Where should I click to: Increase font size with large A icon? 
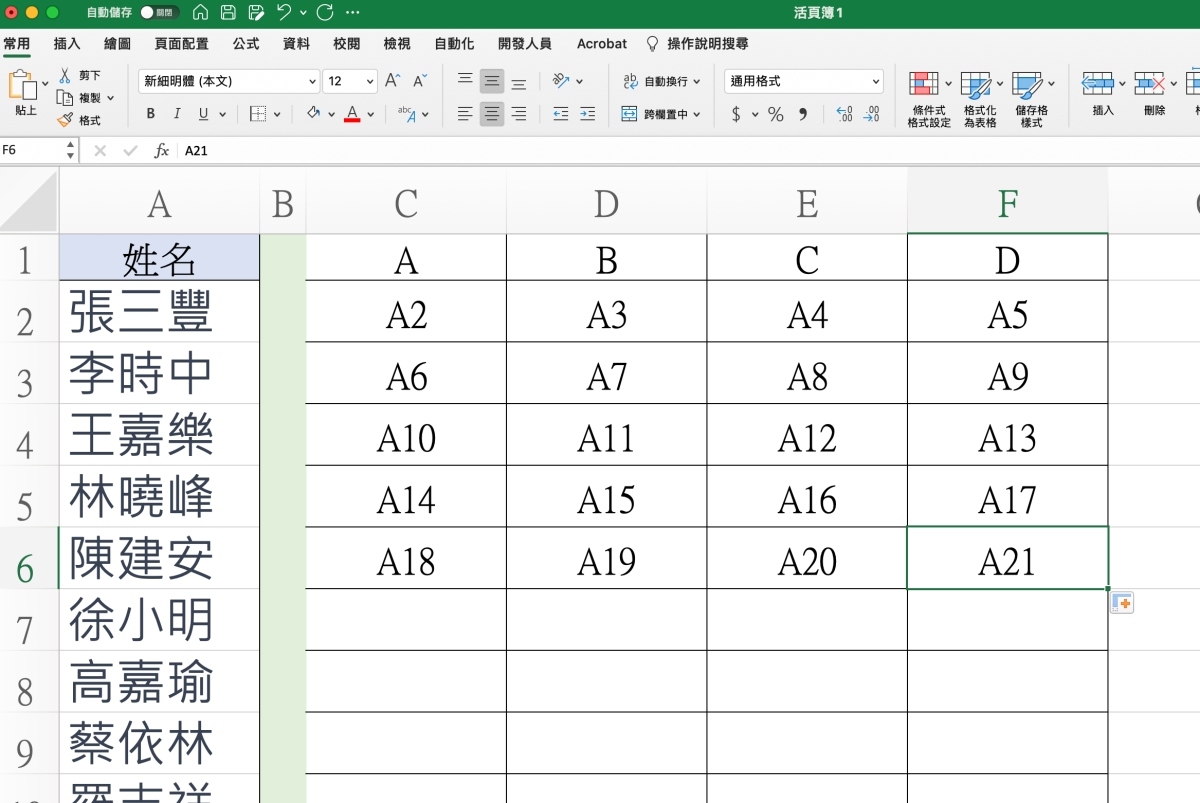pyautogui.click(x=392, y=81)
